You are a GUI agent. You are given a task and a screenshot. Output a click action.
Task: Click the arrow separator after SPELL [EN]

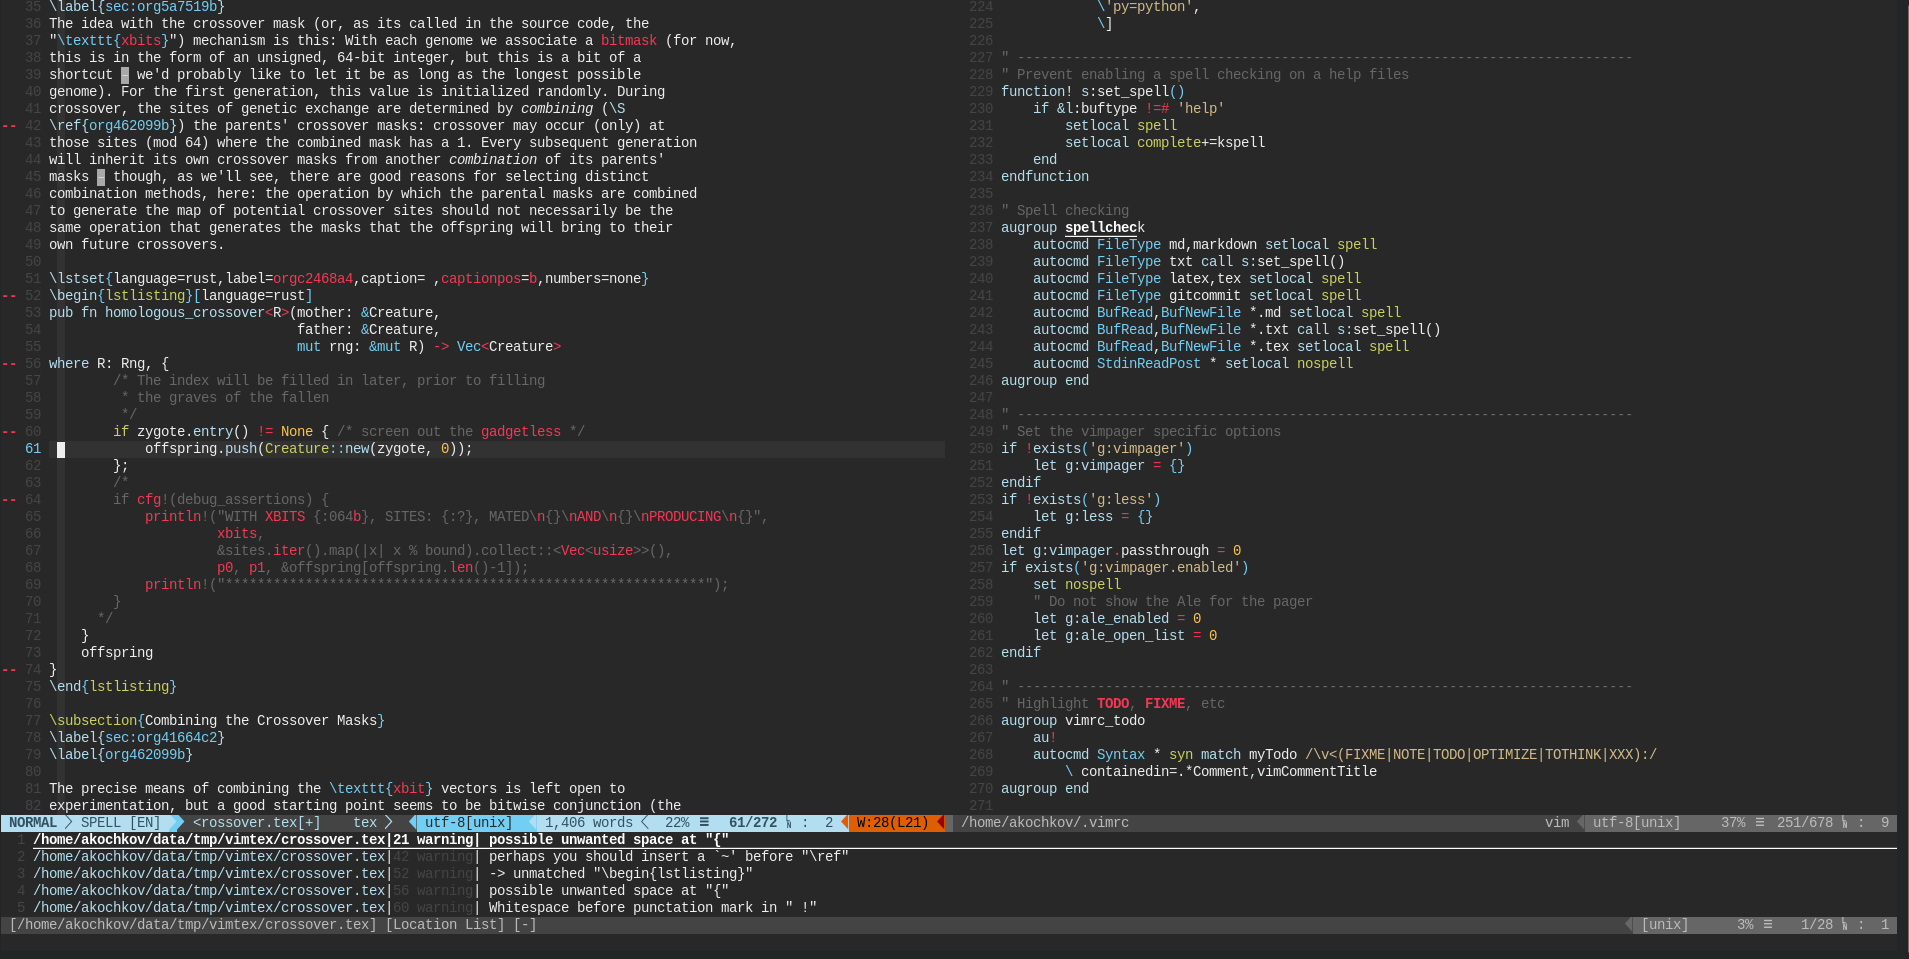coord(174,822)
